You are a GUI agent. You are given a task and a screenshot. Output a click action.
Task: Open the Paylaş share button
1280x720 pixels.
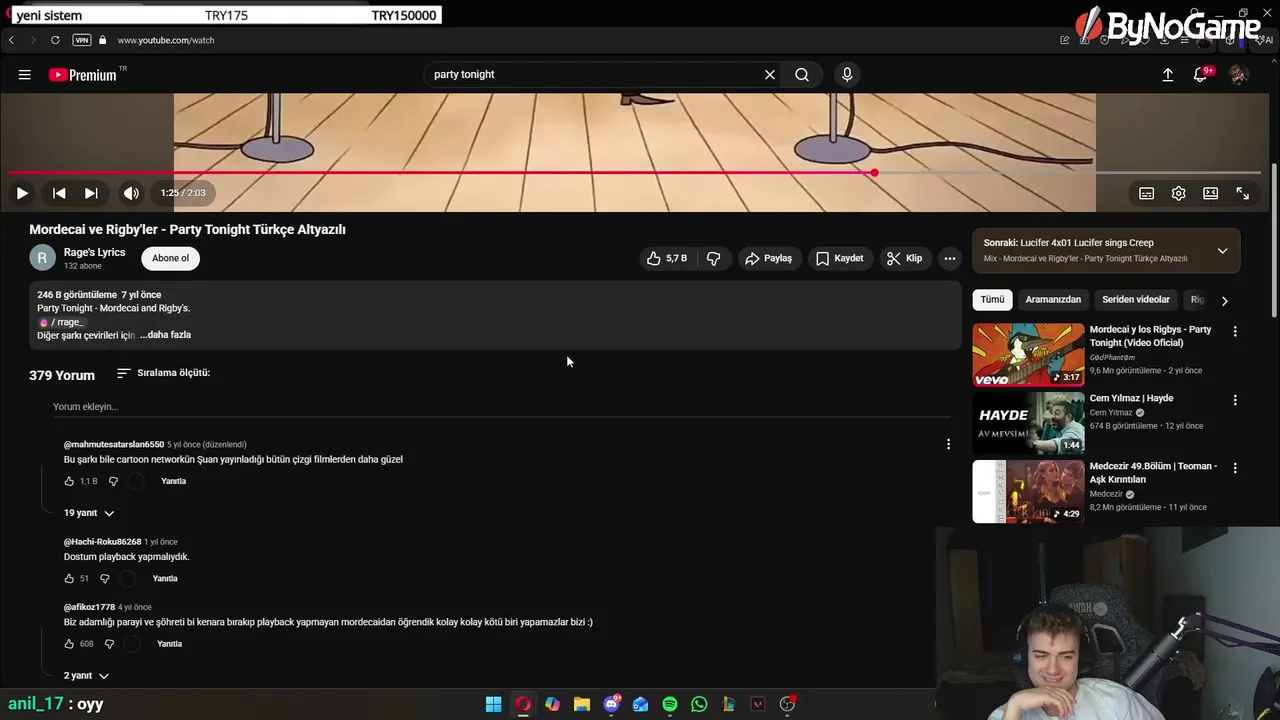pyautogui.click(x=768, y=258)
